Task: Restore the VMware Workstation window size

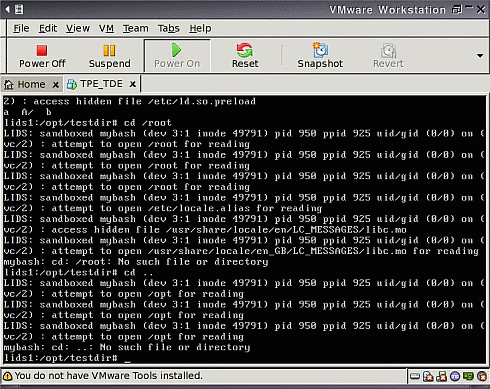Action: (456, 9)
